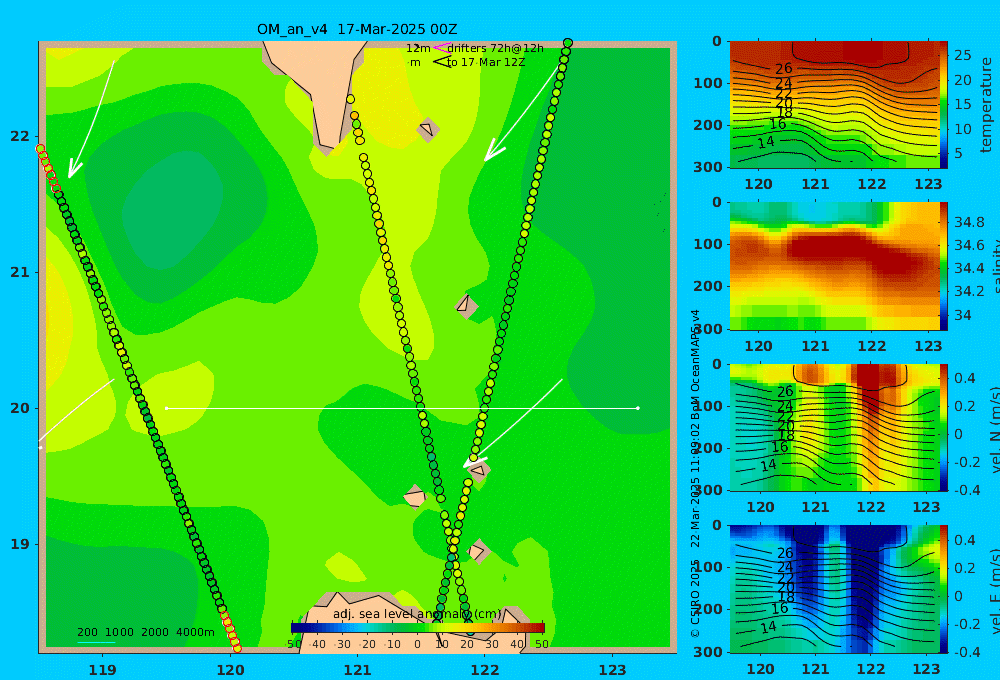Click the west endpoint of the white transect line
1000x680 pixels.
[x=166, y=408]
